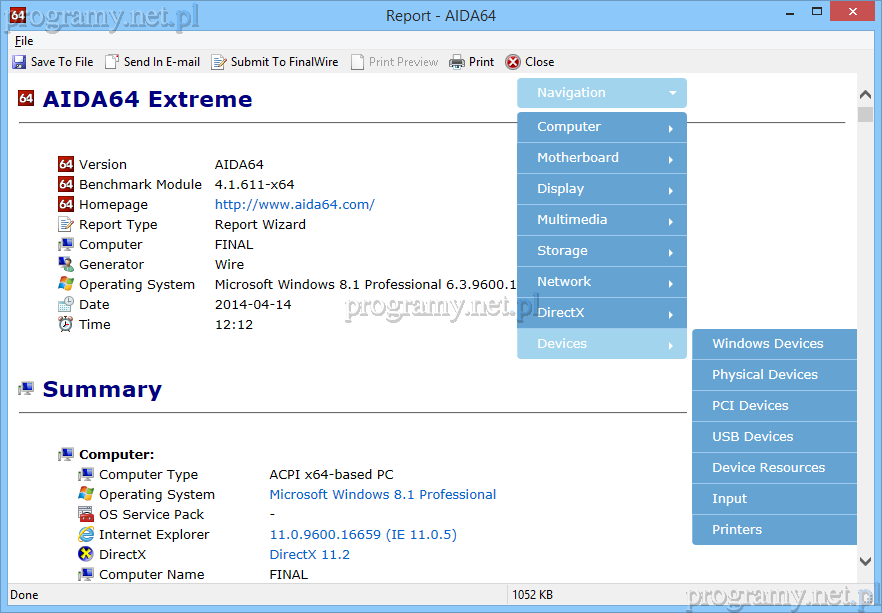This screenshot has height=613, width=882.
Task: Open the aida64.com homepage link
Action: click(x=294, y=205)
